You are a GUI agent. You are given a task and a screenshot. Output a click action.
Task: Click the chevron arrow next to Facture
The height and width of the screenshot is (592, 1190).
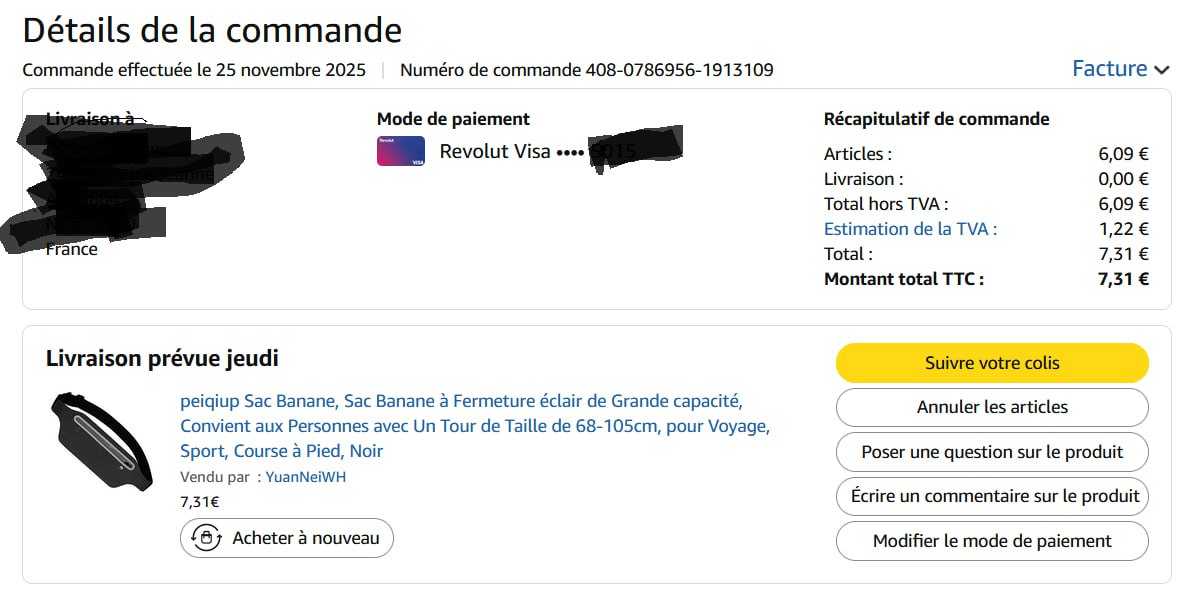click(1161, 70)
